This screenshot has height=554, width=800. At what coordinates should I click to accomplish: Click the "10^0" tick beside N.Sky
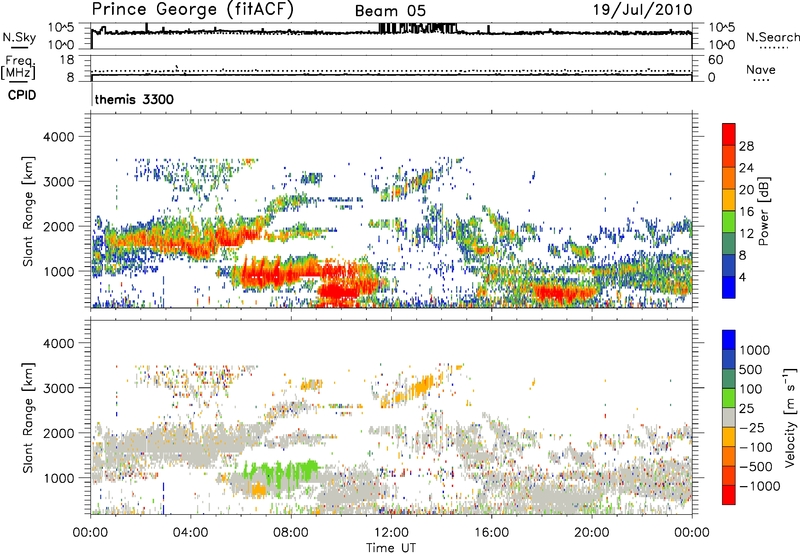tap(62, 45)
